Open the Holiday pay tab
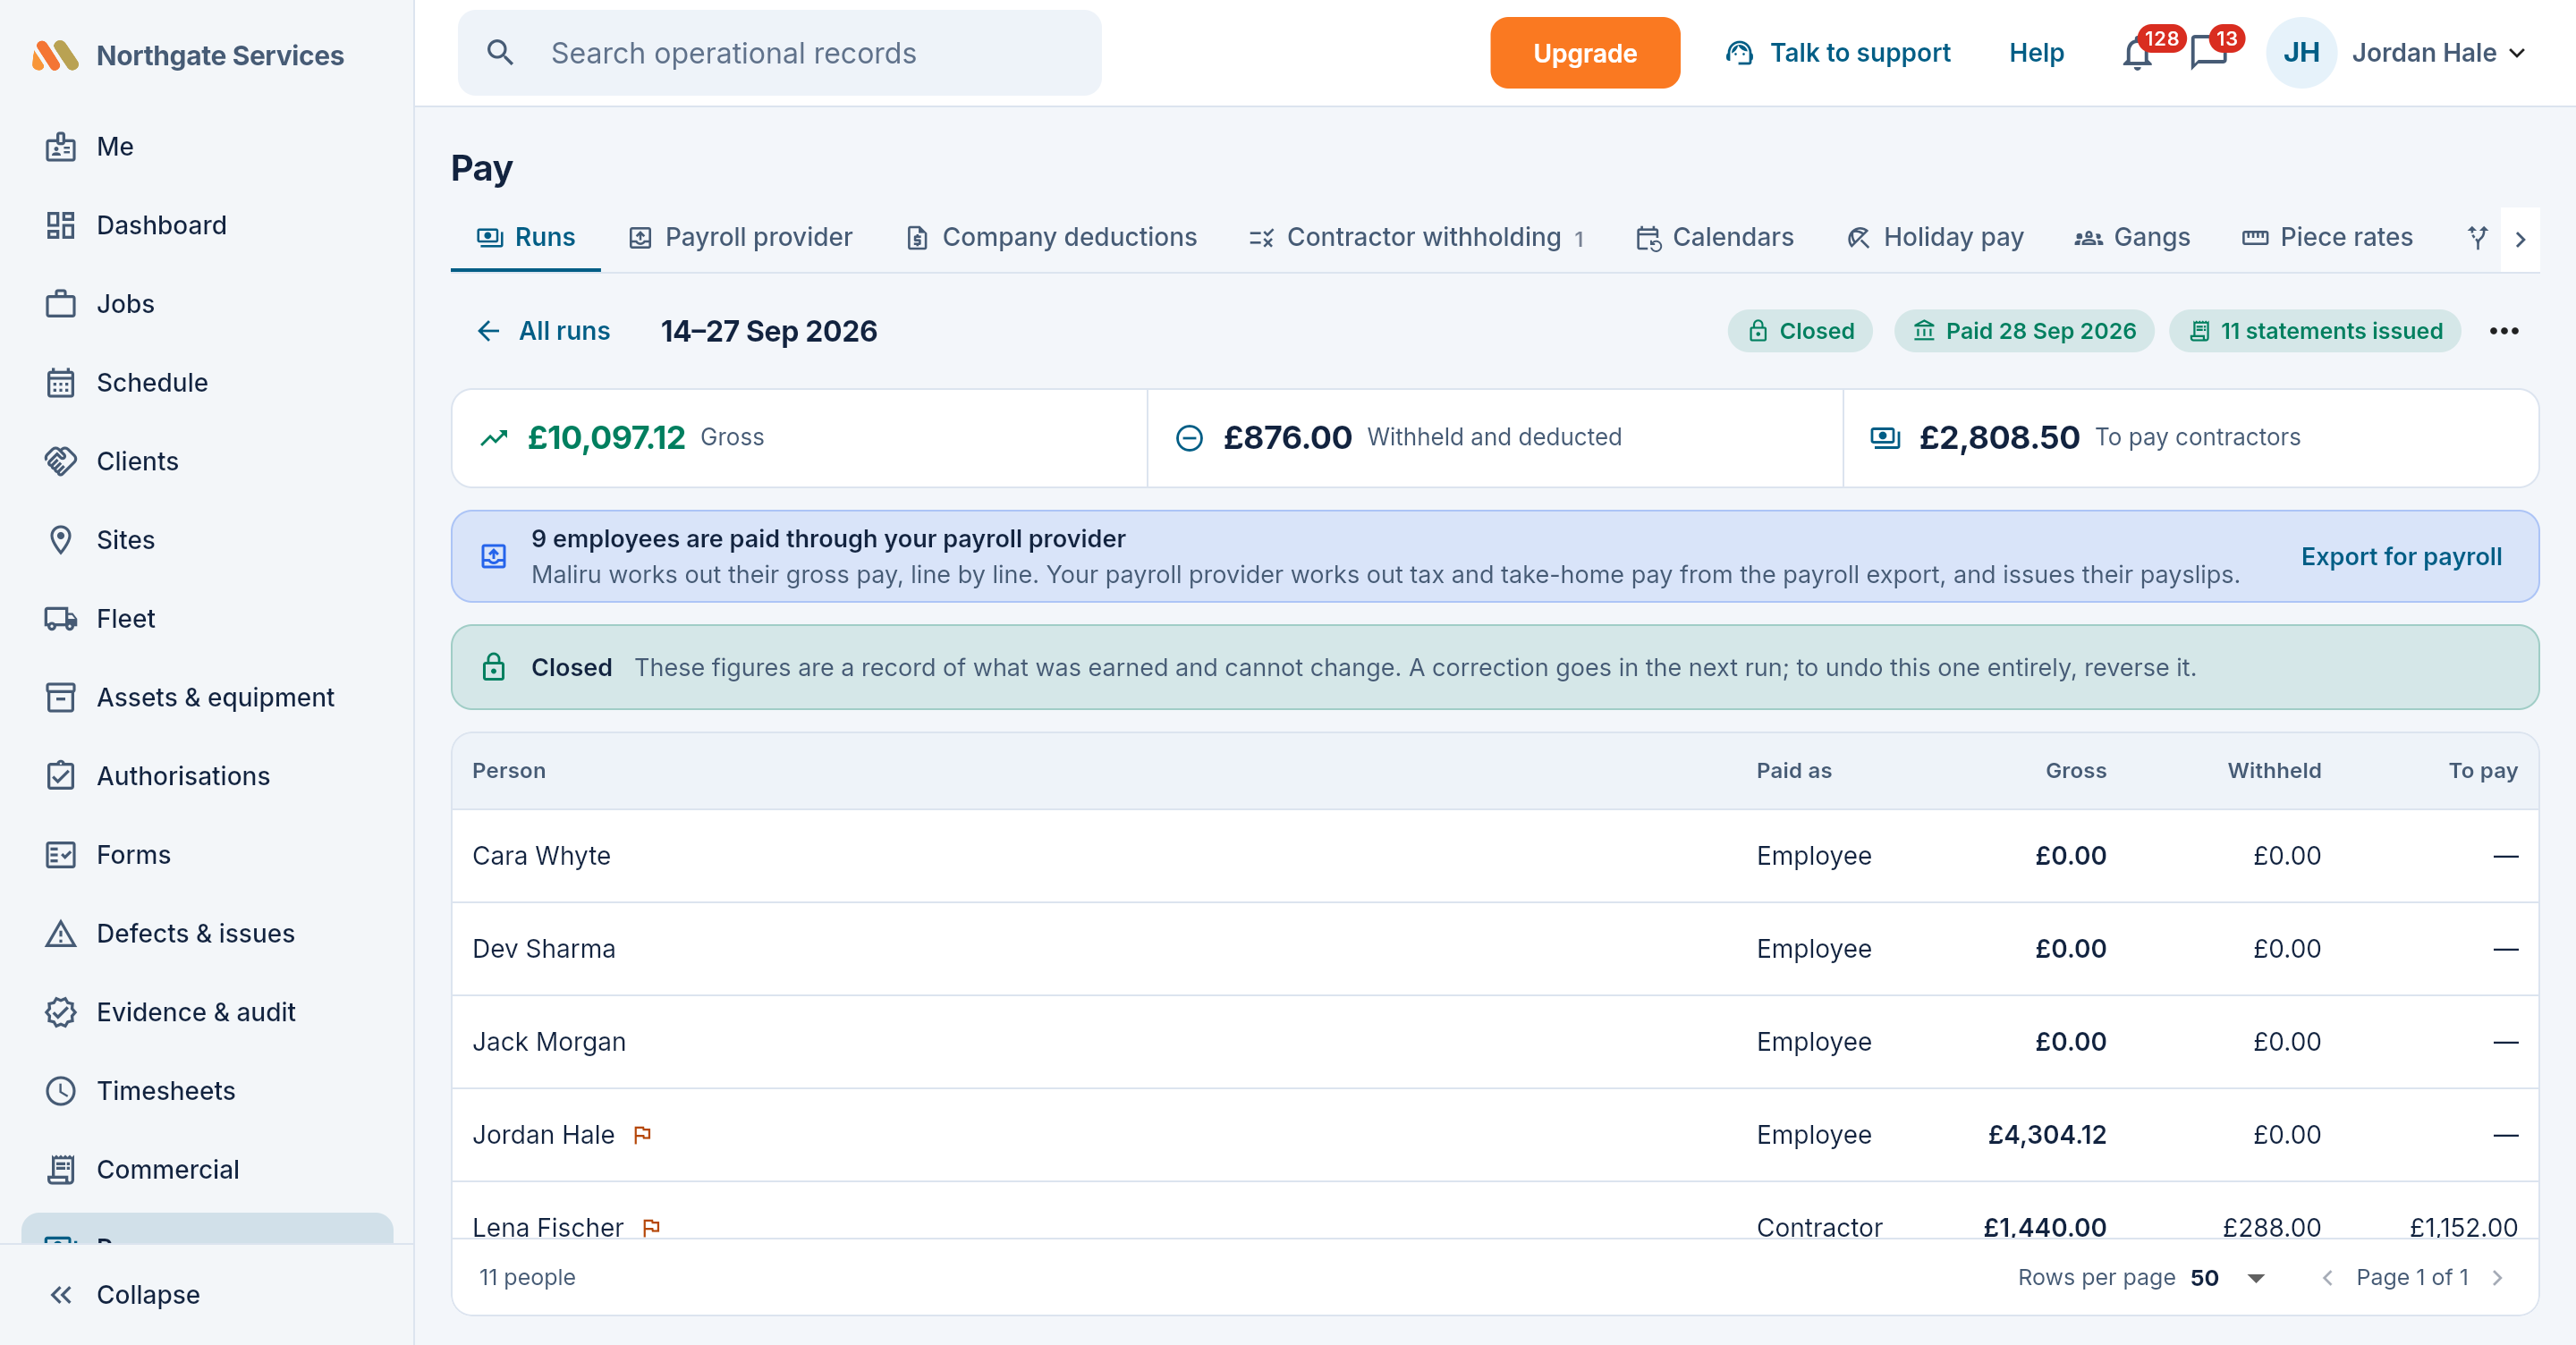Screen dimensions: 2576x1345 (x=1934, y=238)
